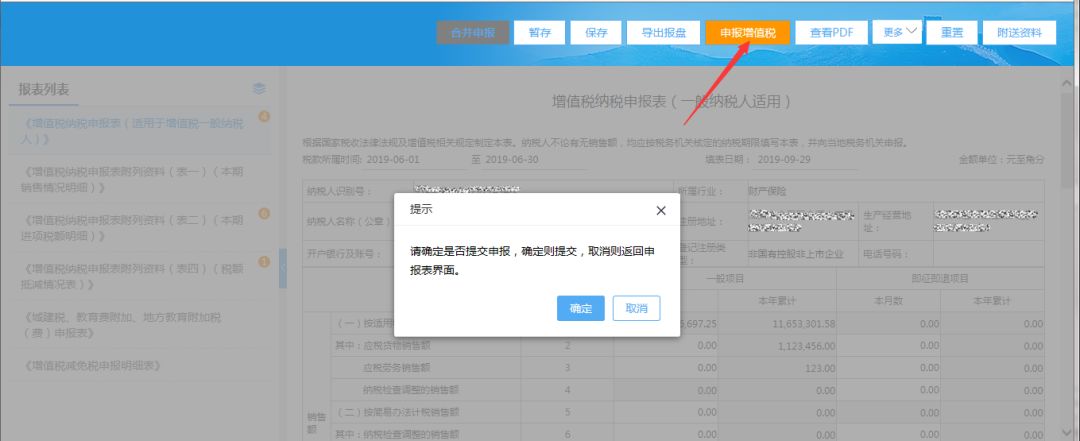
Task: Open 附送资料 attachments
Action: point(1019,32)
